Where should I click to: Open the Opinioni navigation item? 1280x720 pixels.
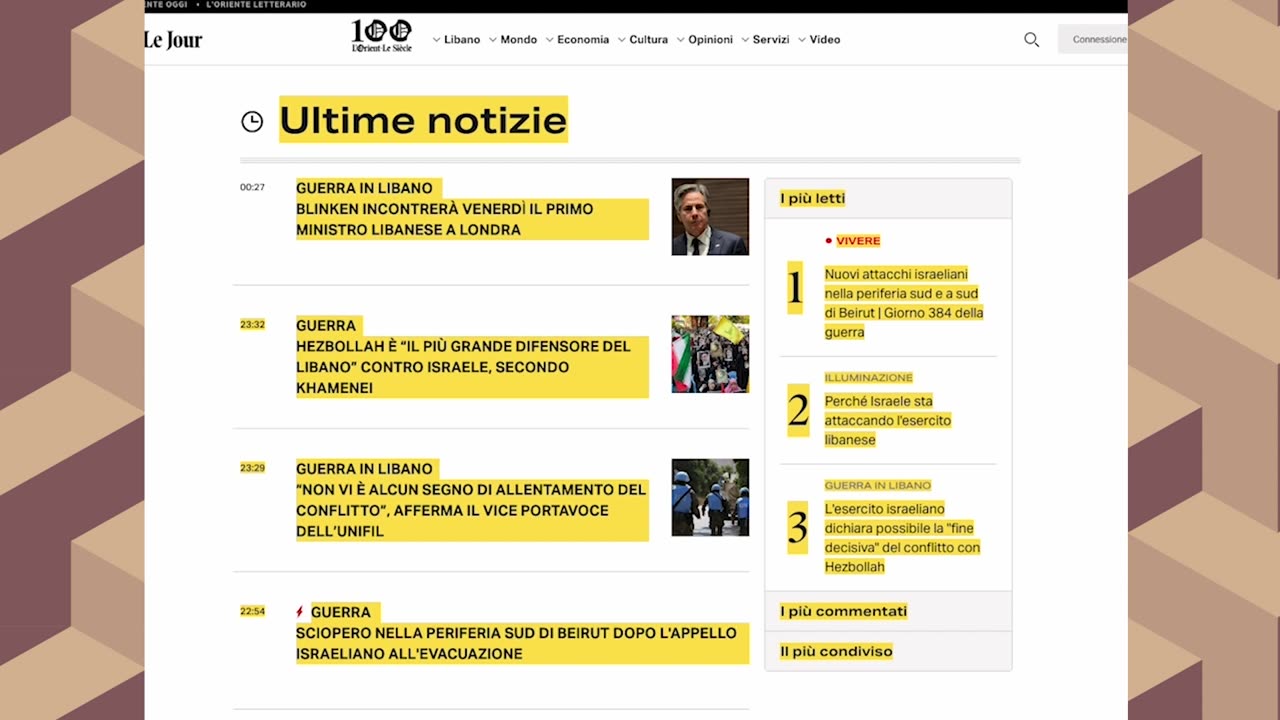click(x=710, y=40)
